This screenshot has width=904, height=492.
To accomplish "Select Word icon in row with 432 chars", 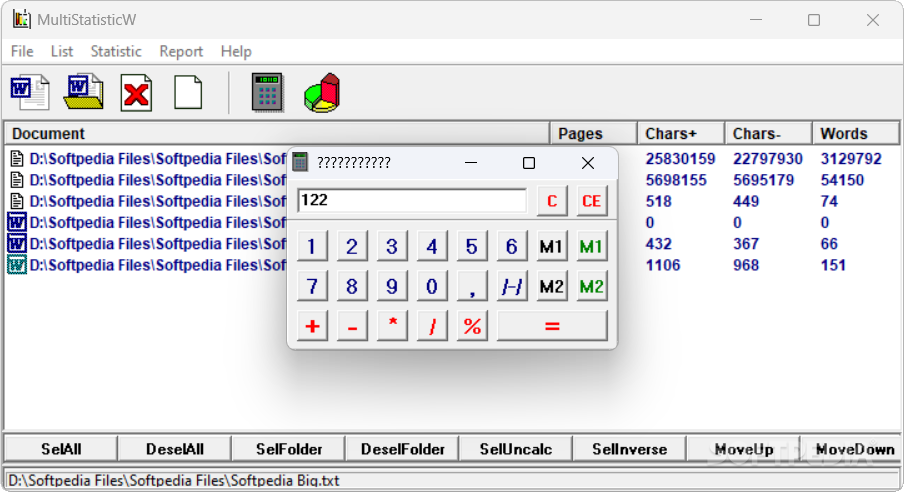I will pyautogui.click(x=17, y=243).
